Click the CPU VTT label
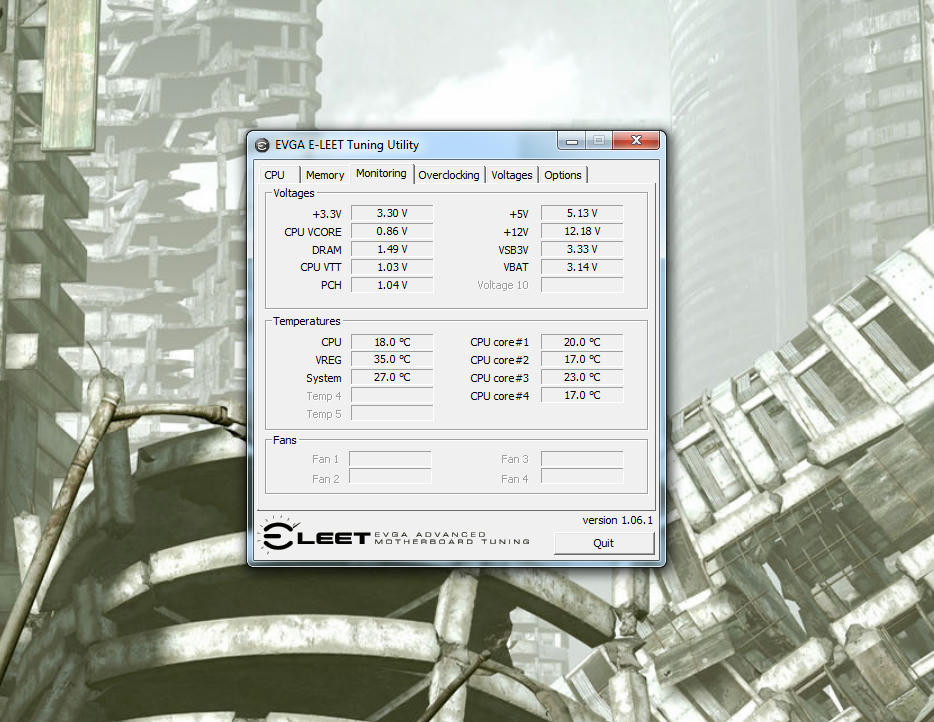The height and width of the screenshot is (722, 934). (x=320, y=267)
